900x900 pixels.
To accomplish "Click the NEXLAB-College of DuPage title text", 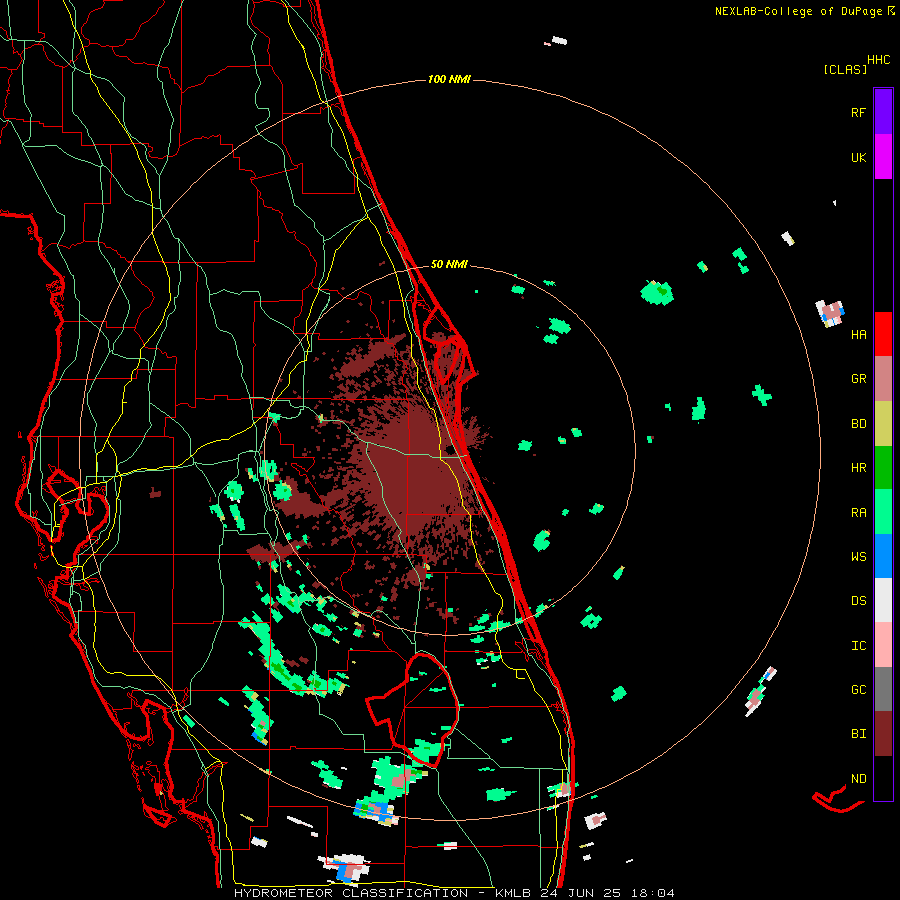I will coord(799,11).
